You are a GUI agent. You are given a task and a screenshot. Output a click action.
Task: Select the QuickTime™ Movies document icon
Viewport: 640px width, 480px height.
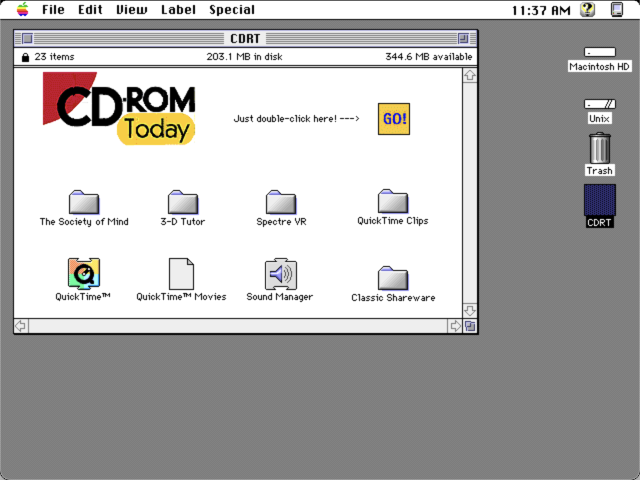pos(181,273)
